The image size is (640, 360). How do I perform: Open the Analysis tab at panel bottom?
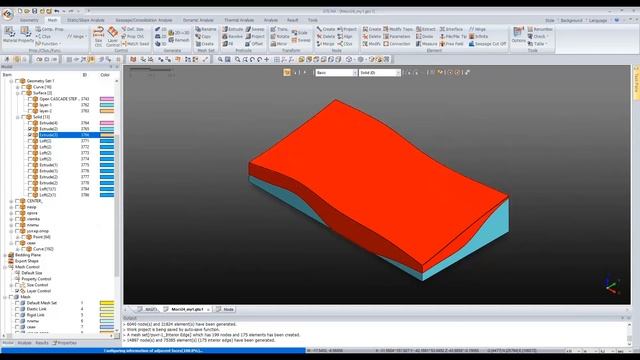pos(24,343)
